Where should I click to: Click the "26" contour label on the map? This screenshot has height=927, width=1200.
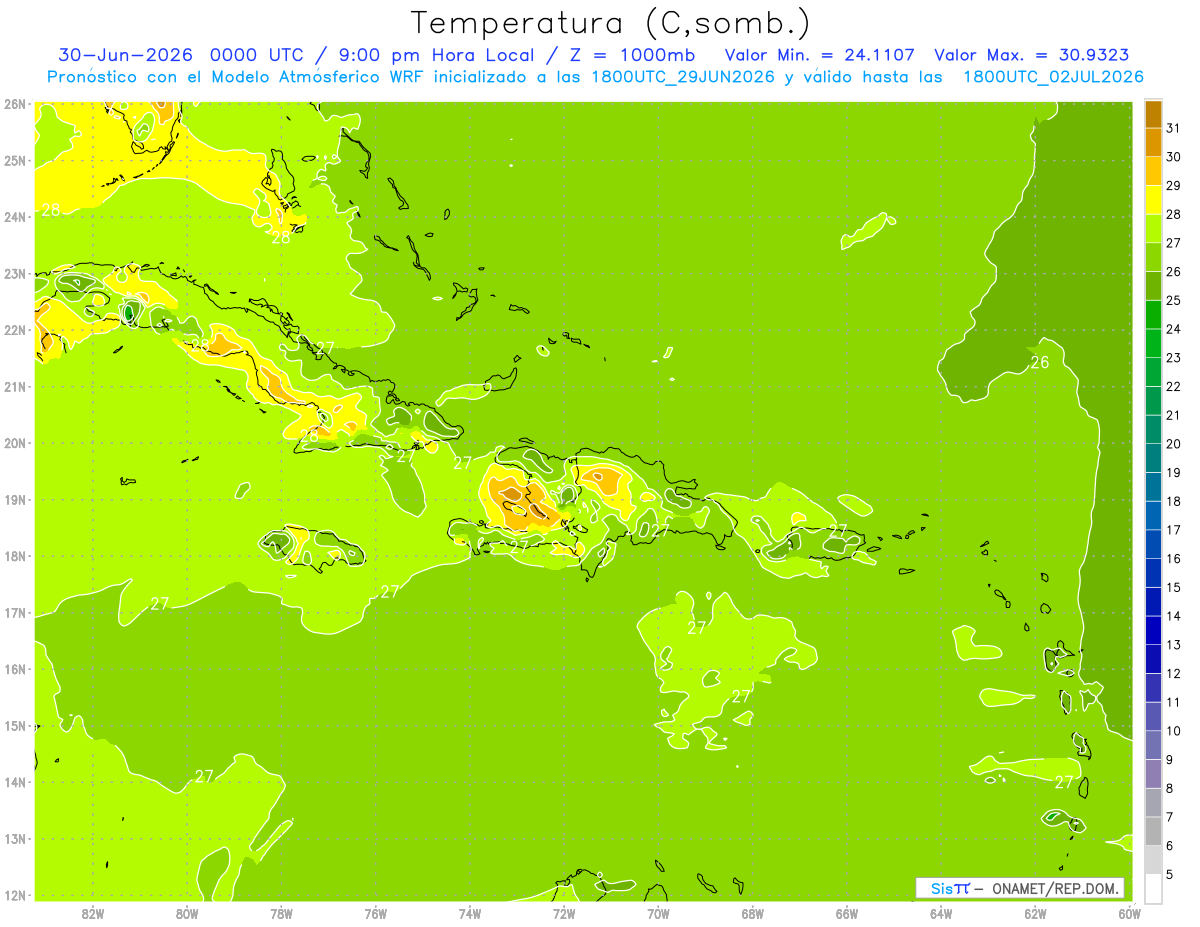pos(1040,362)
